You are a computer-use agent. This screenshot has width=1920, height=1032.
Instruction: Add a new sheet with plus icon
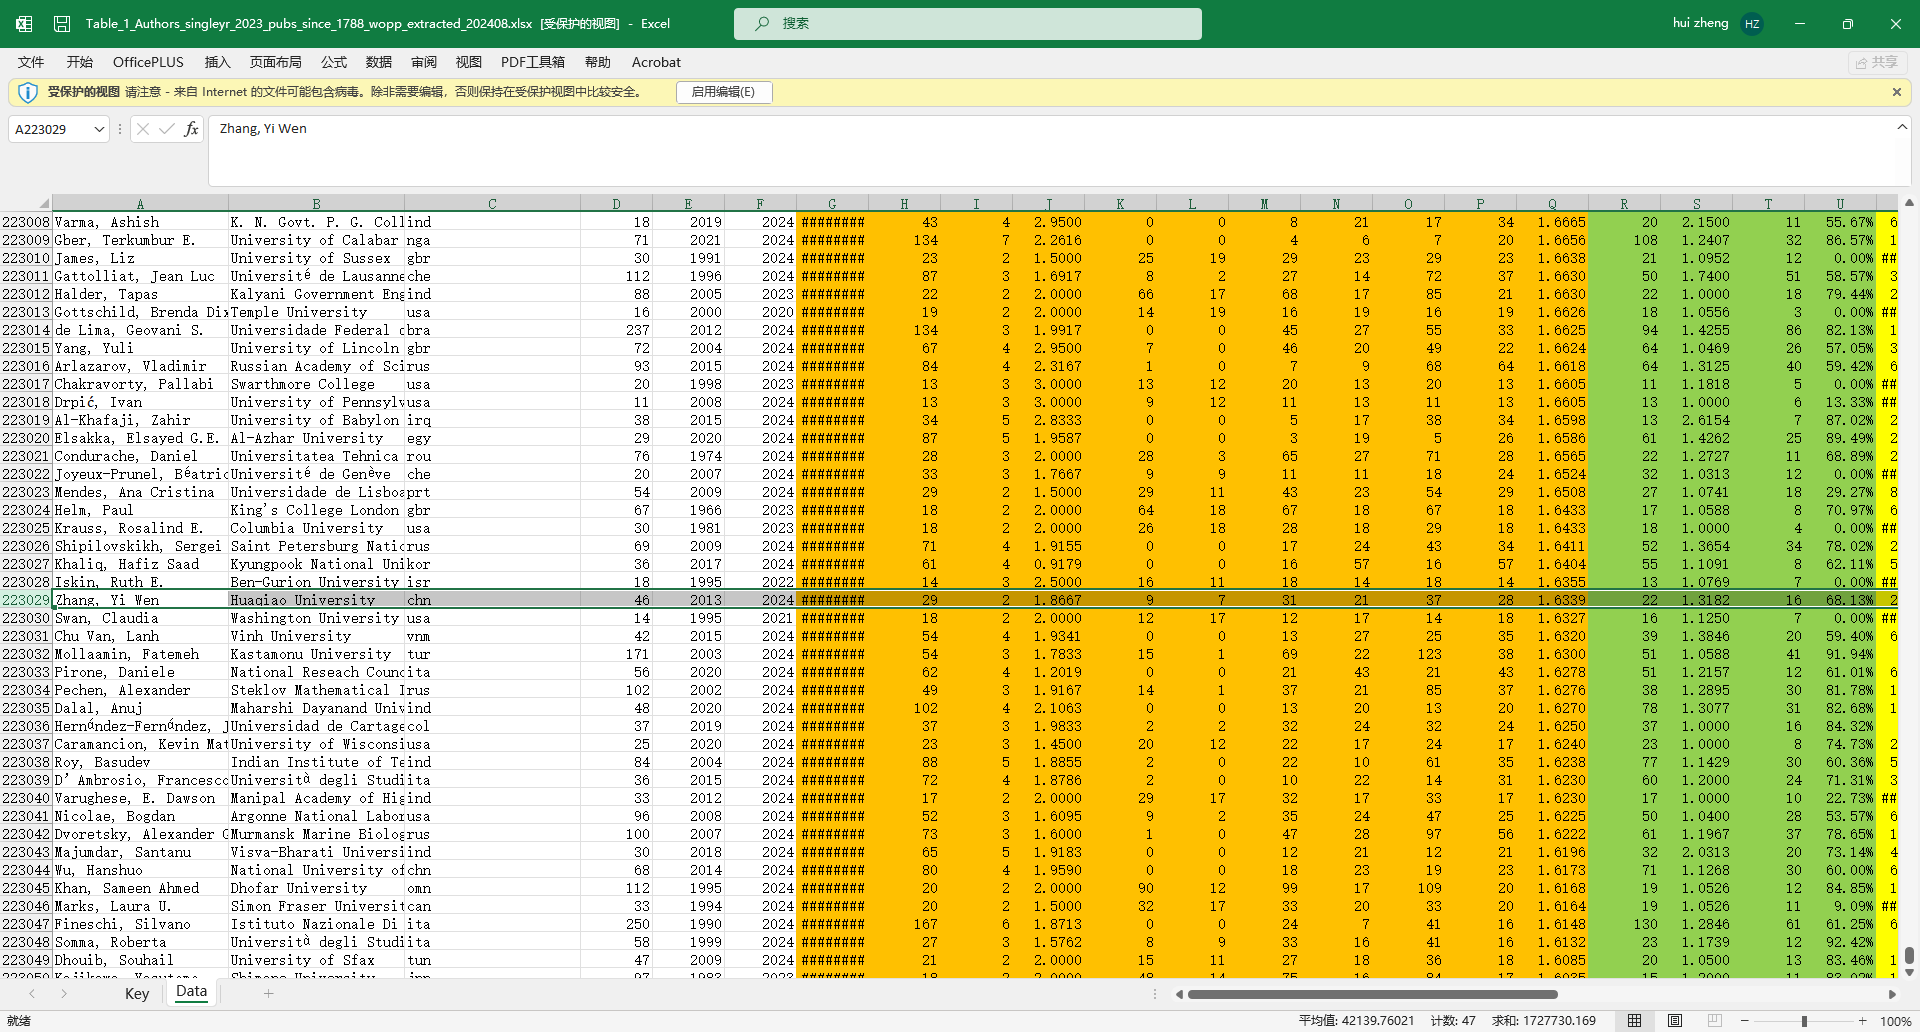tap(268, 993)
